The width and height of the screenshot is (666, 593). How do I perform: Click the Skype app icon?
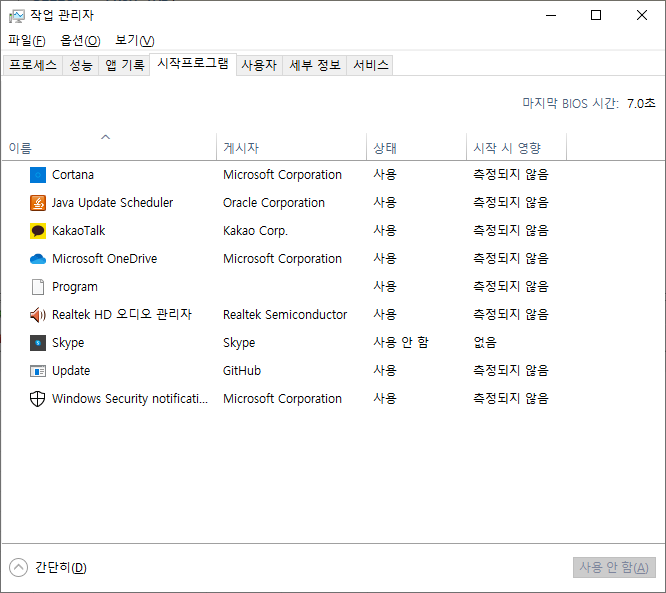click(38, 343)
